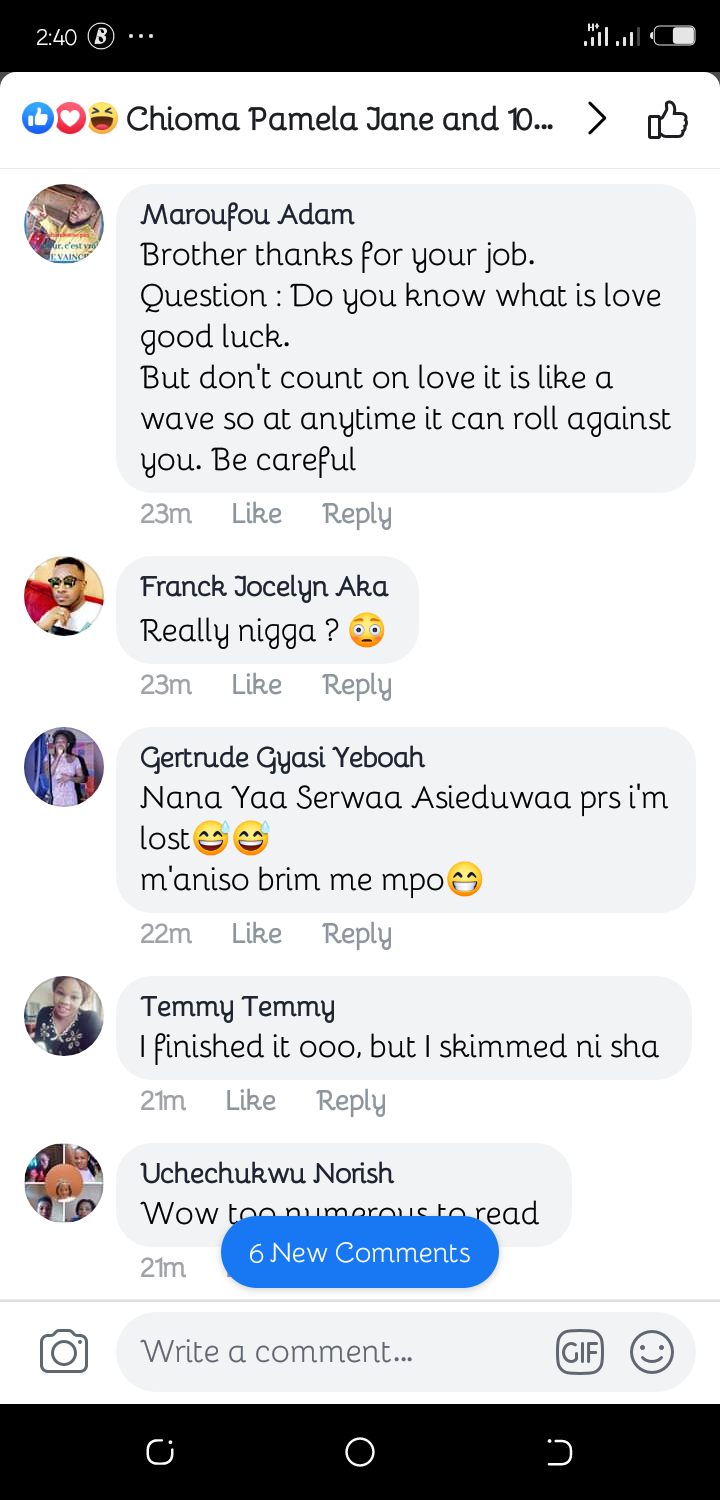
Task: View who reacted: Chioma Pamela Jane and others
Action: [x=339, y=120]
